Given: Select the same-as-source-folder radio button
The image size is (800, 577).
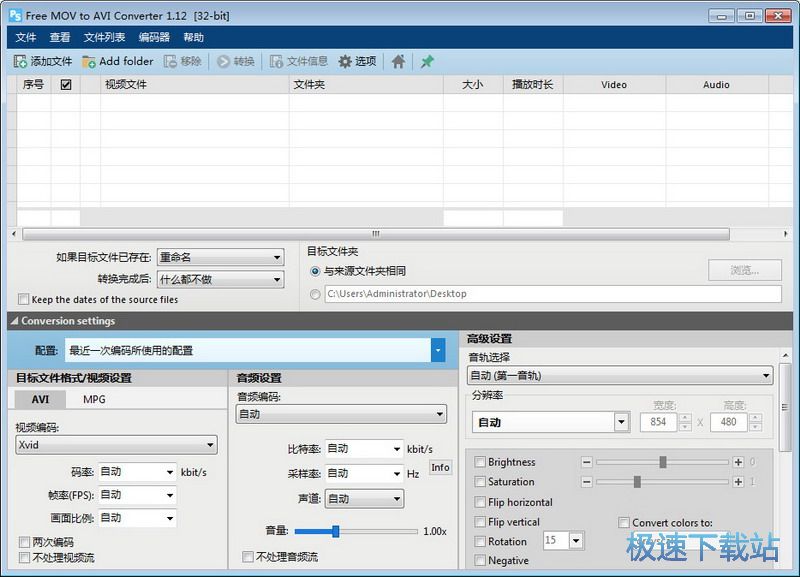Looking at the screenshot, I should [316, 271].
